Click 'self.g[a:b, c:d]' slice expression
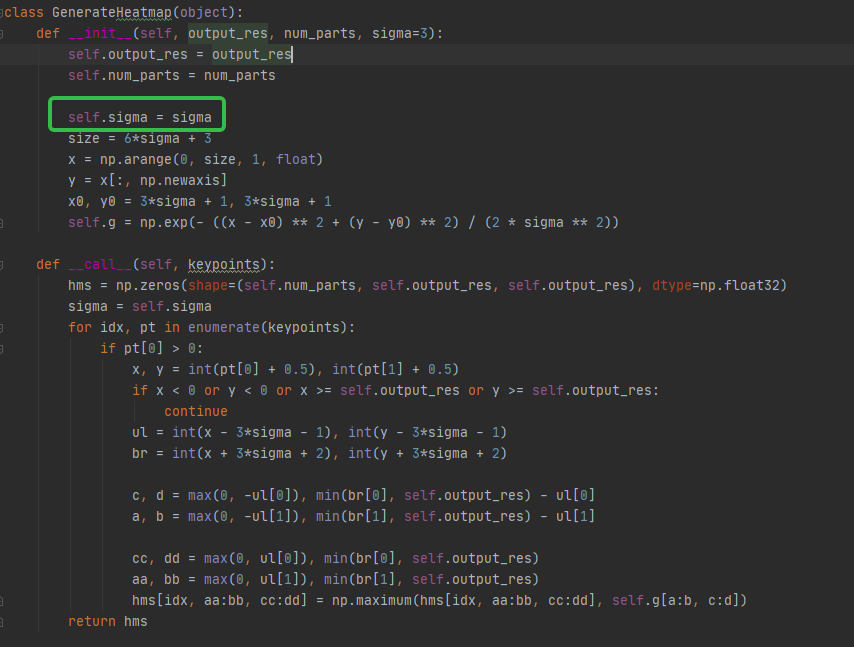 point(675,600)
